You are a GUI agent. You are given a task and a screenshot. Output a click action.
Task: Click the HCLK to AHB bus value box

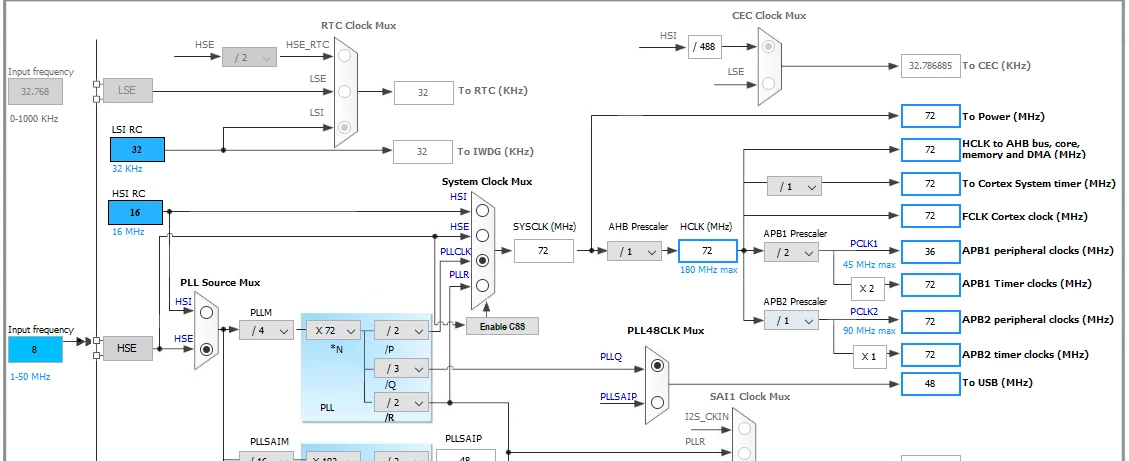(x=930, y=150)
